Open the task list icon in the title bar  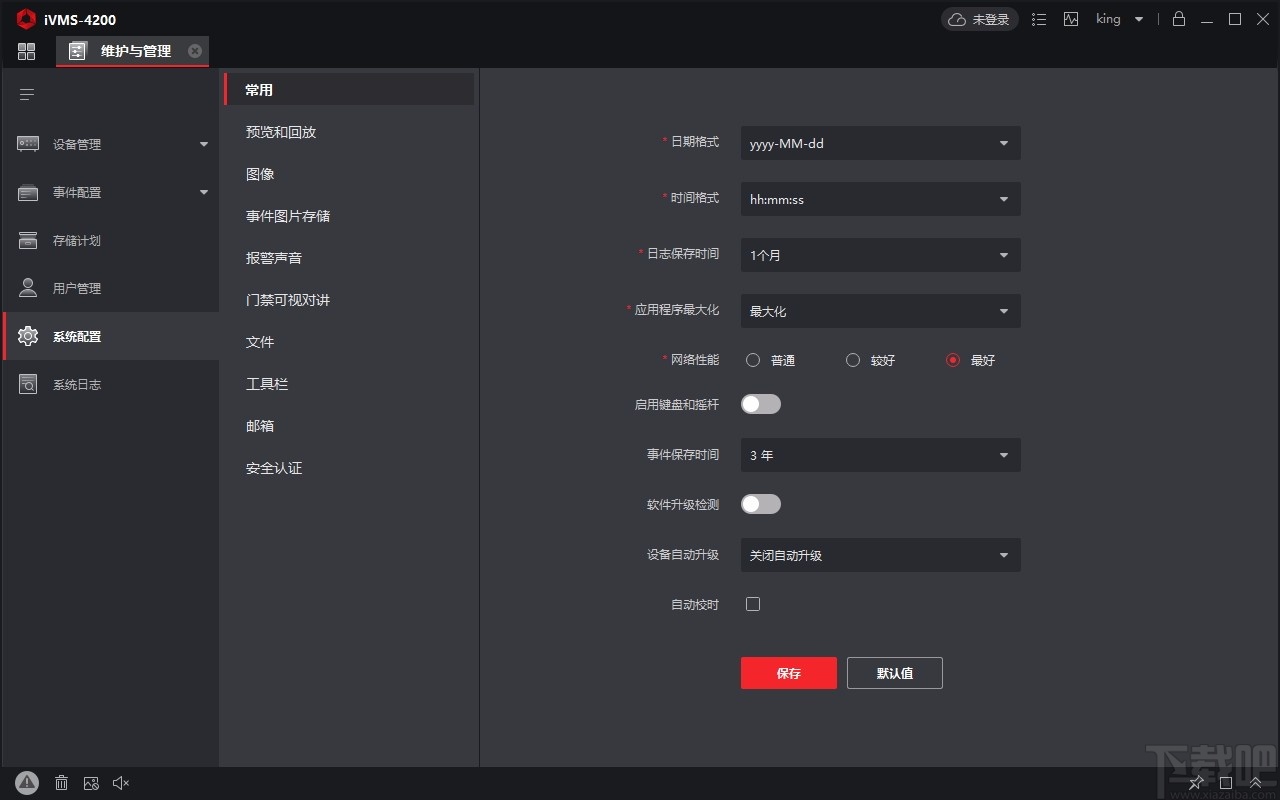[1039, 19]
